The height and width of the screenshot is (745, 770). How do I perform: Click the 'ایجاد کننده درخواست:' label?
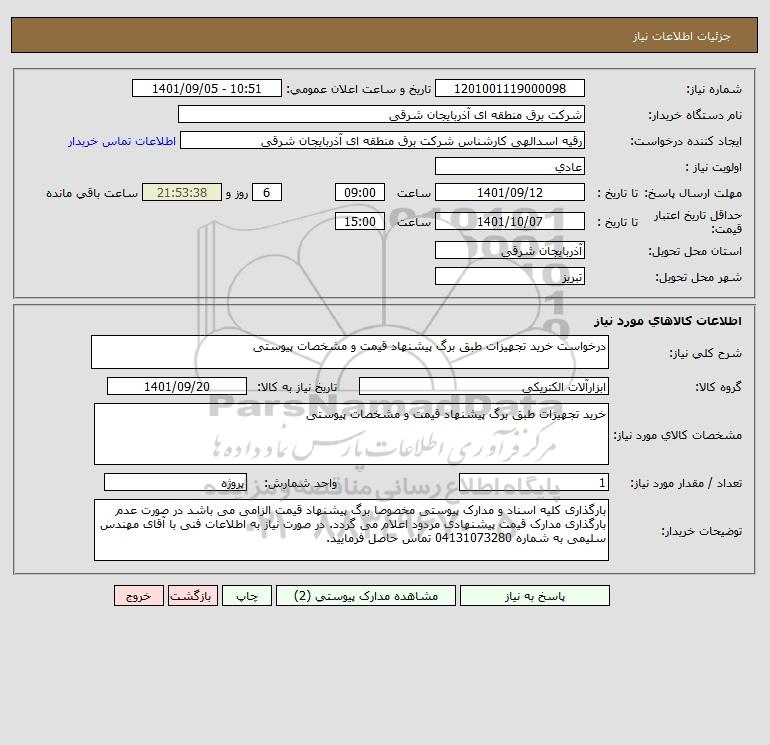pyautogui.click(x=686, y=141)
